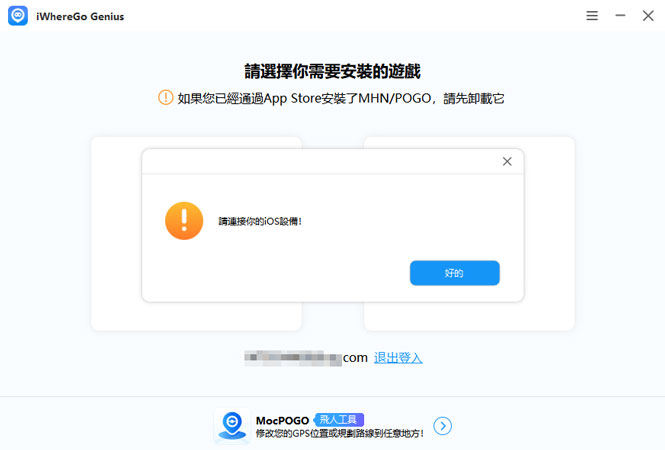665x450 pixels.
Task: Click the 飛人工具 badge
Action: pyautogui.click(x=338, y=420)
